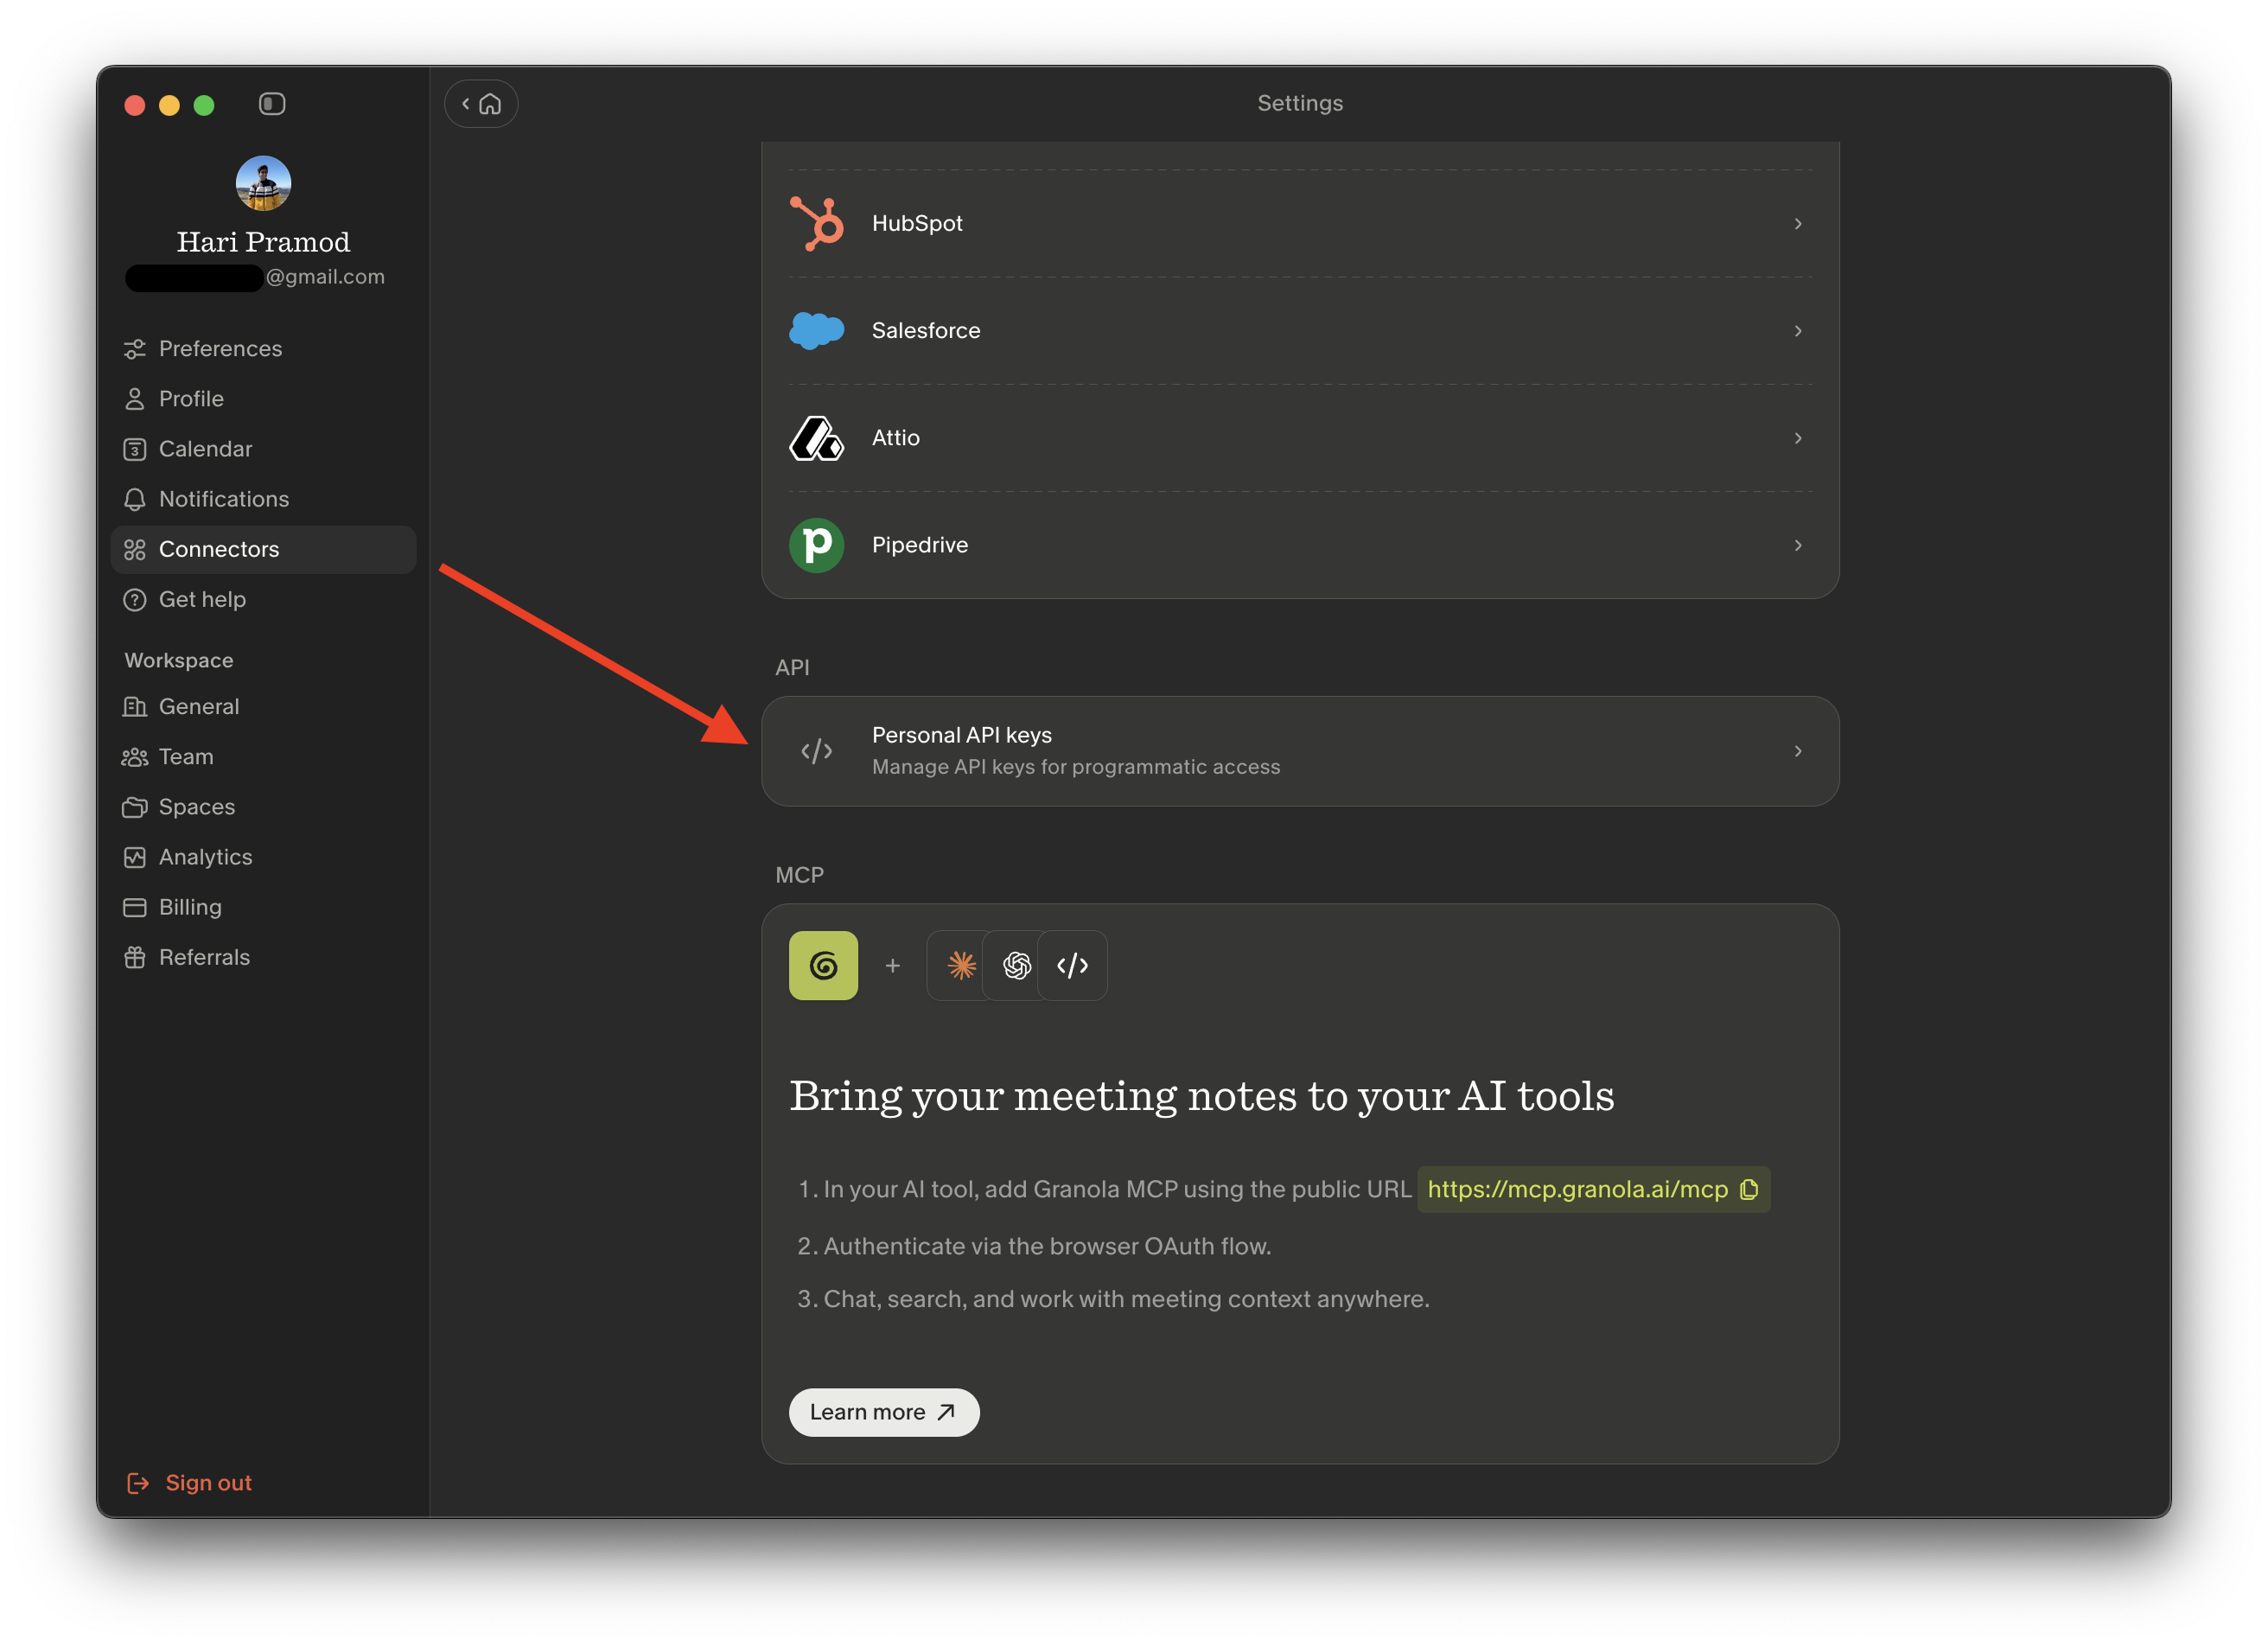
Task: Open workspace Analytics
Action: click(x=263, y=857)
